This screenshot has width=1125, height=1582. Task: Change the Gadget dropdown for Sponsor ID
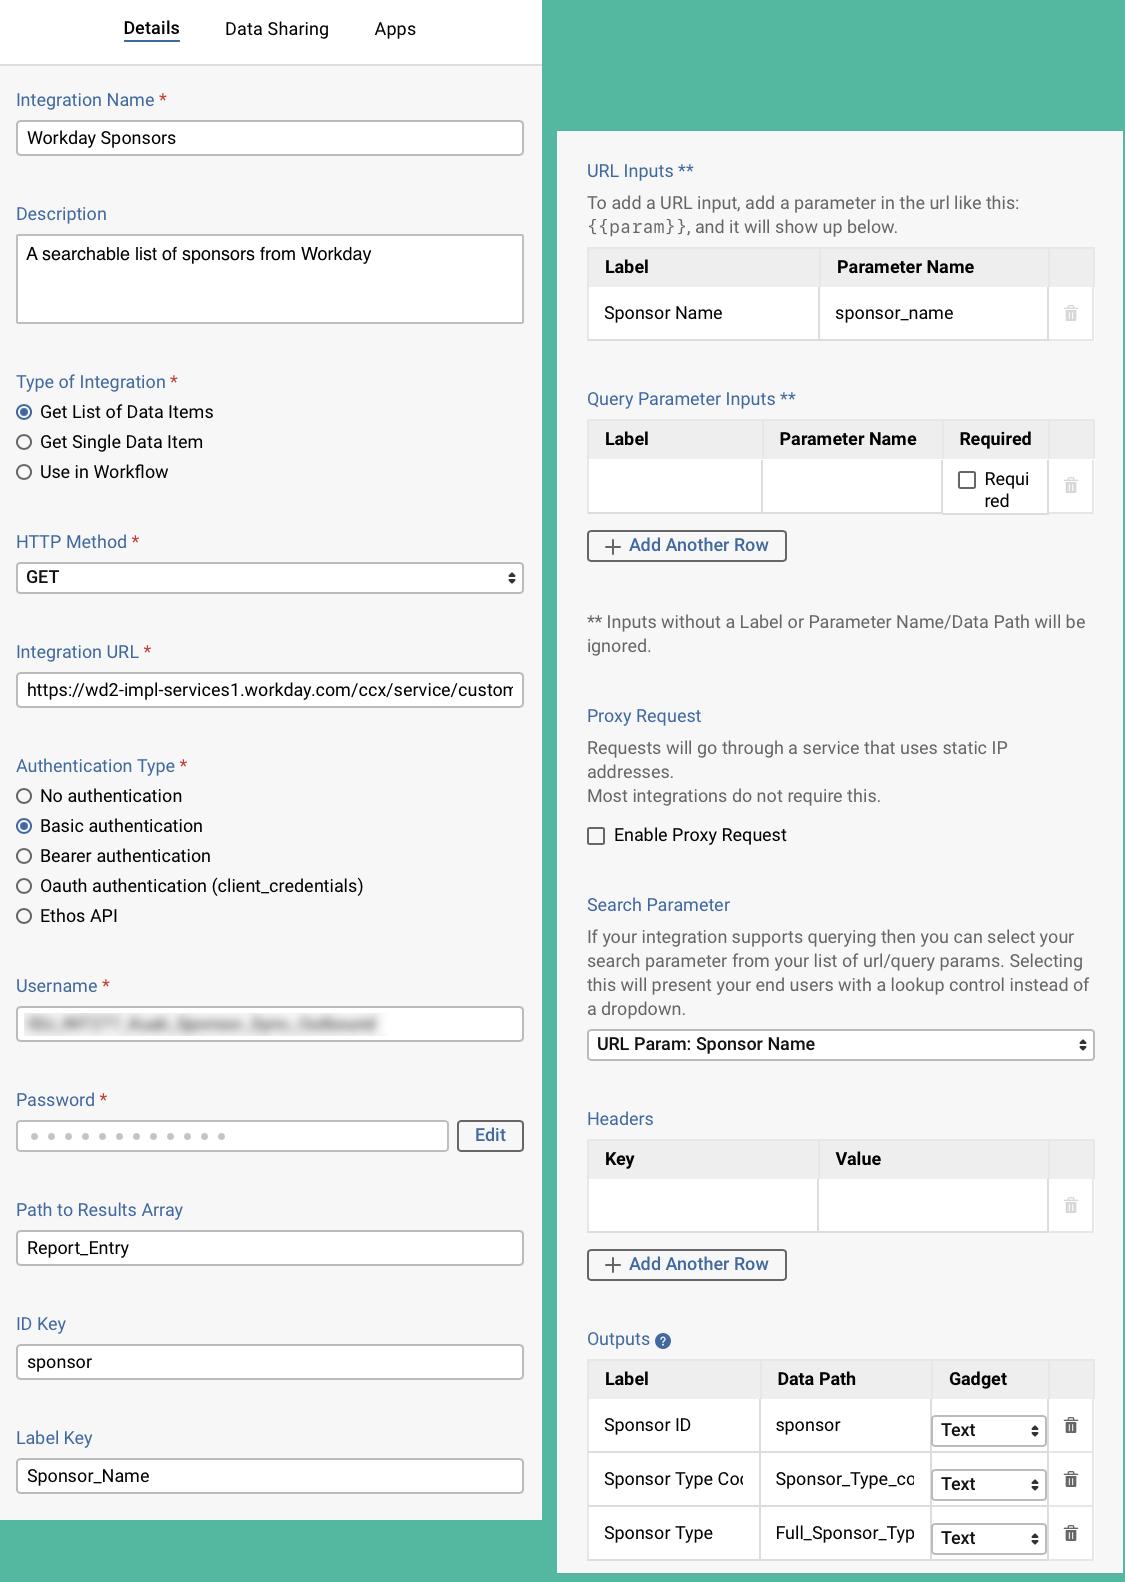point(988,1430)
